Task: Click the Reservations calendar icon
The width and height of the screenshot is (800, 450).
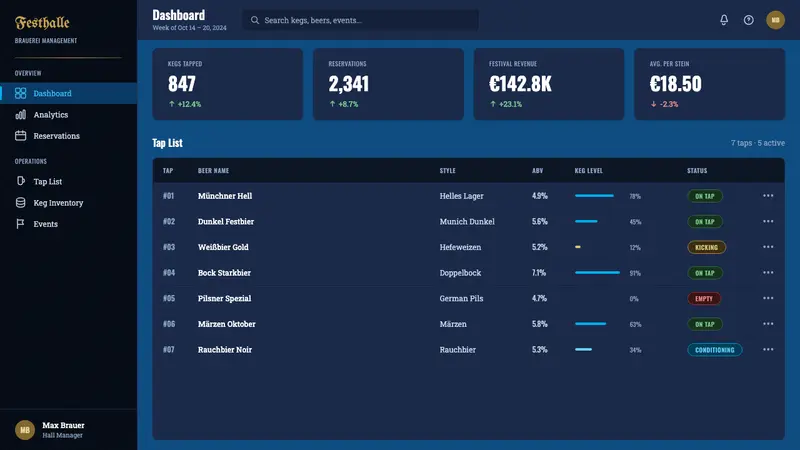Action: [x=20, y=136]
